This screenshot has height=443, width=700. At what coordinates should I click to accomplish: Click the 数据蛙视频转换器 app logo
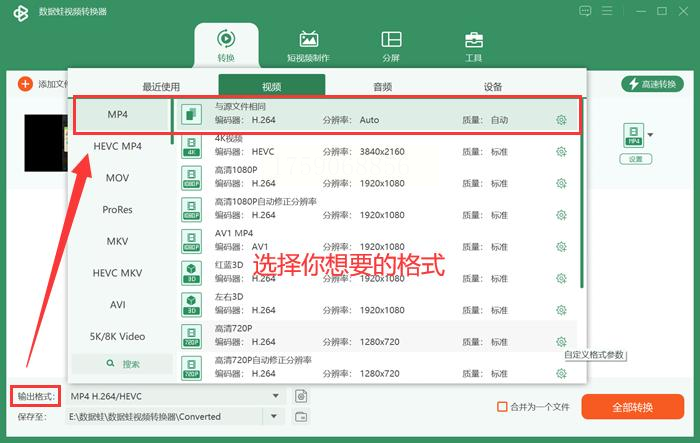pos(21,13)
